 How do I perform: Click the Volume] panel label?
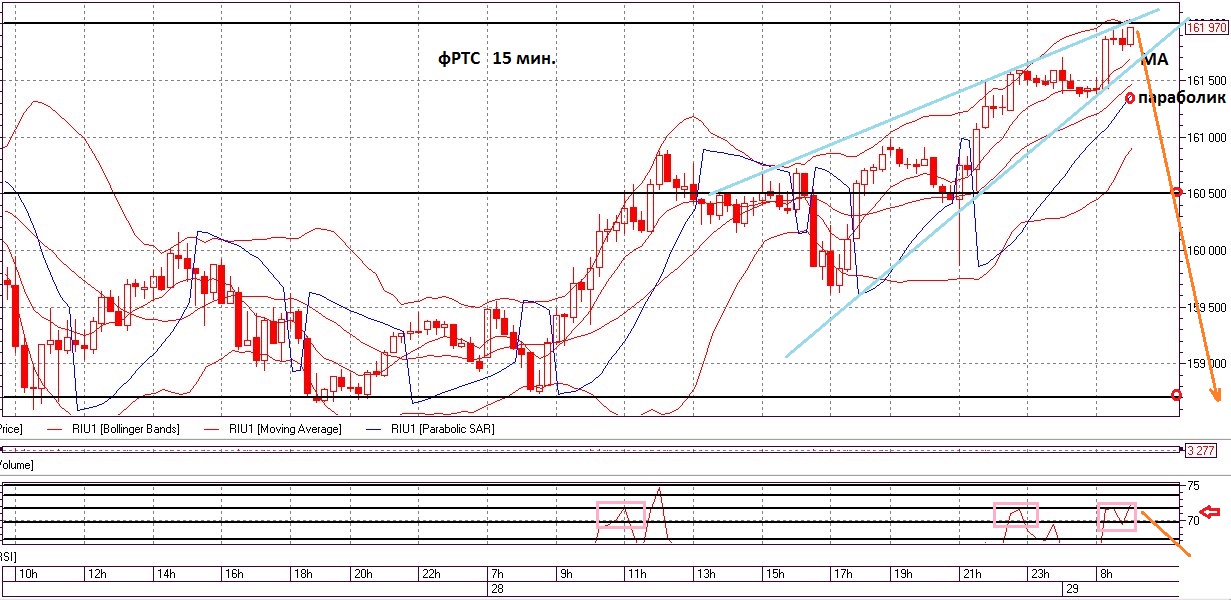coord(16,465)
